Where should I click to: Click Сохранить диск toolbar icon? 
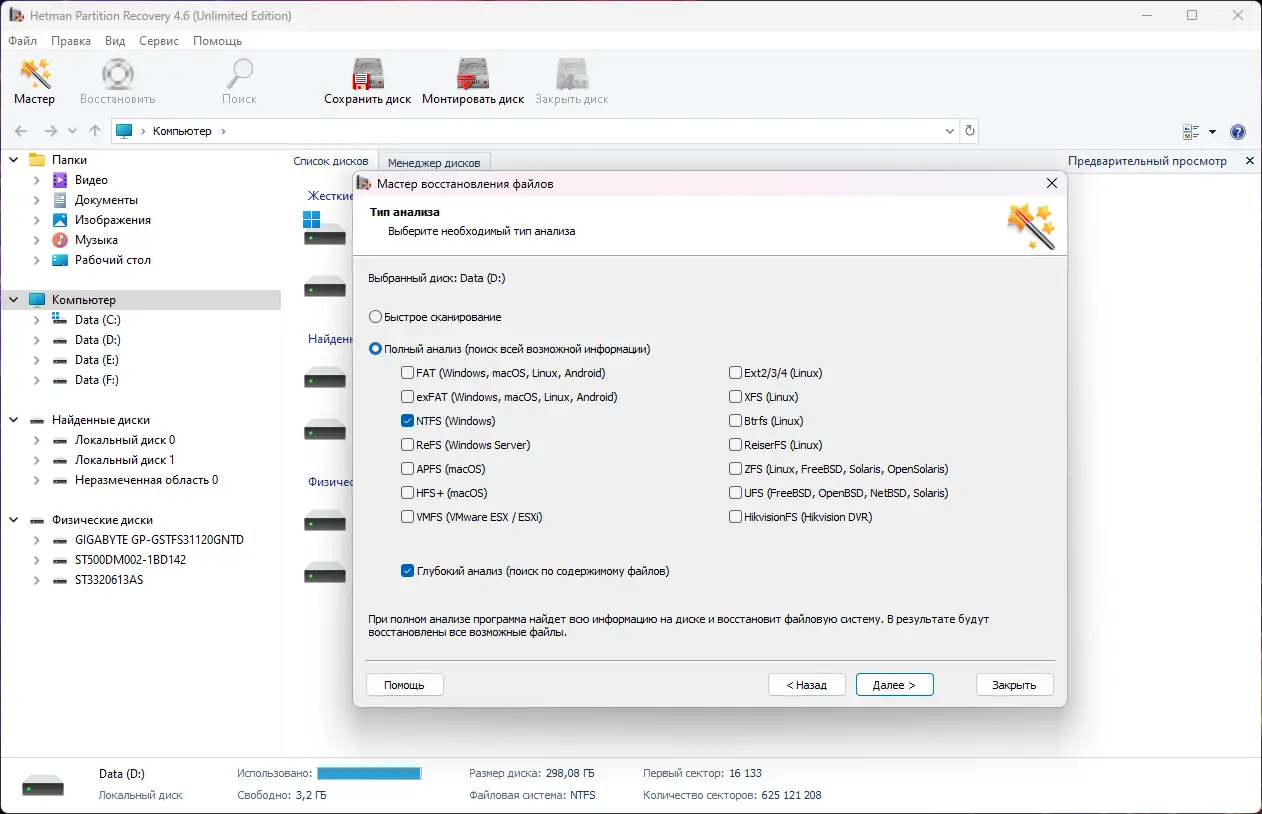pos(368,75)
